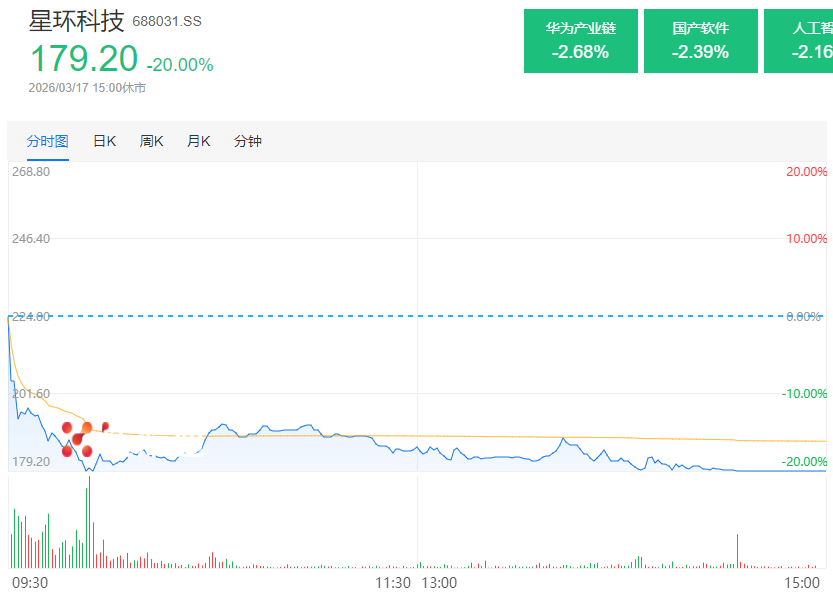Image resolution: width=833 pixels, height=600 pixels.
Task: Open the 日K chart tab
Action: pos(104,141)
